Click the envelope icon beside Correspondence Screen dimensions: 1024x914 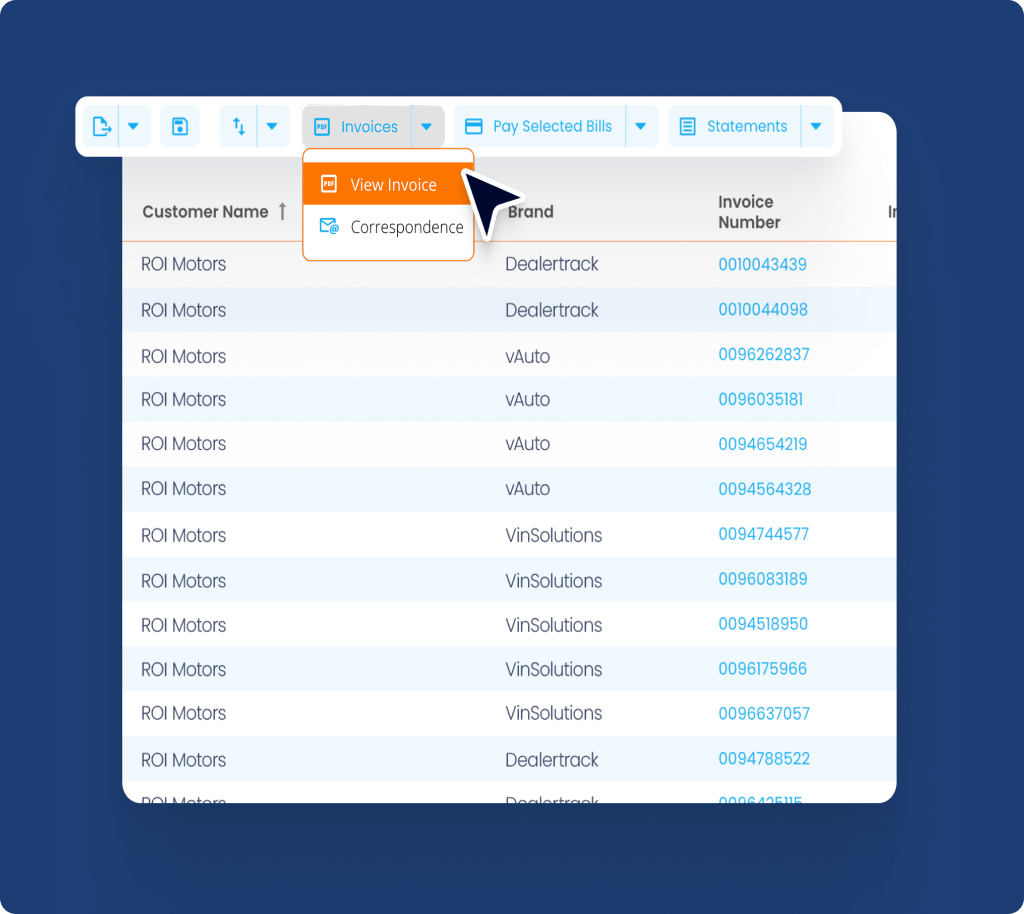click(x=328, y=227)
